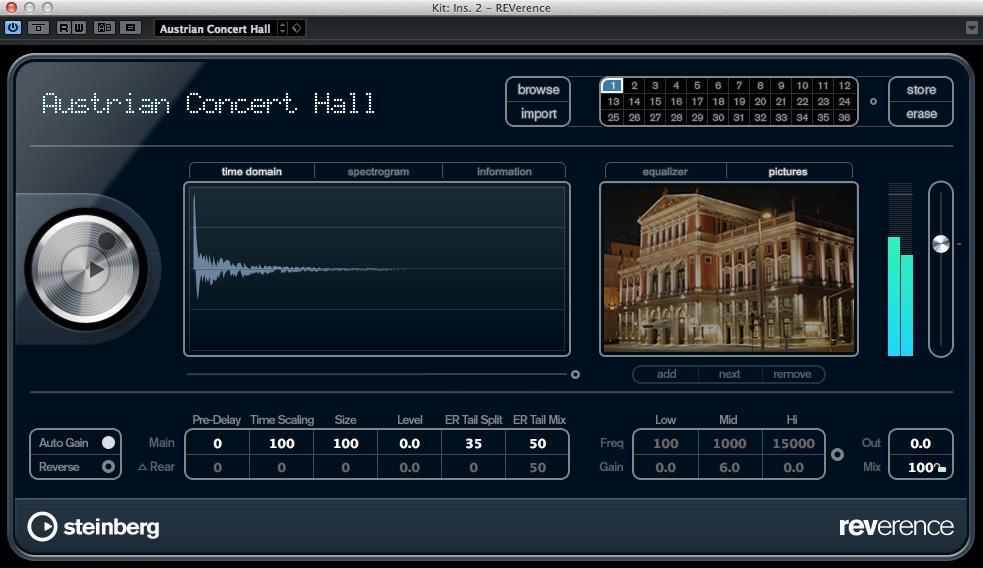Click Main Pre-Delay value 0
This screenshot has height=568, width=983.
click(218, 443)
